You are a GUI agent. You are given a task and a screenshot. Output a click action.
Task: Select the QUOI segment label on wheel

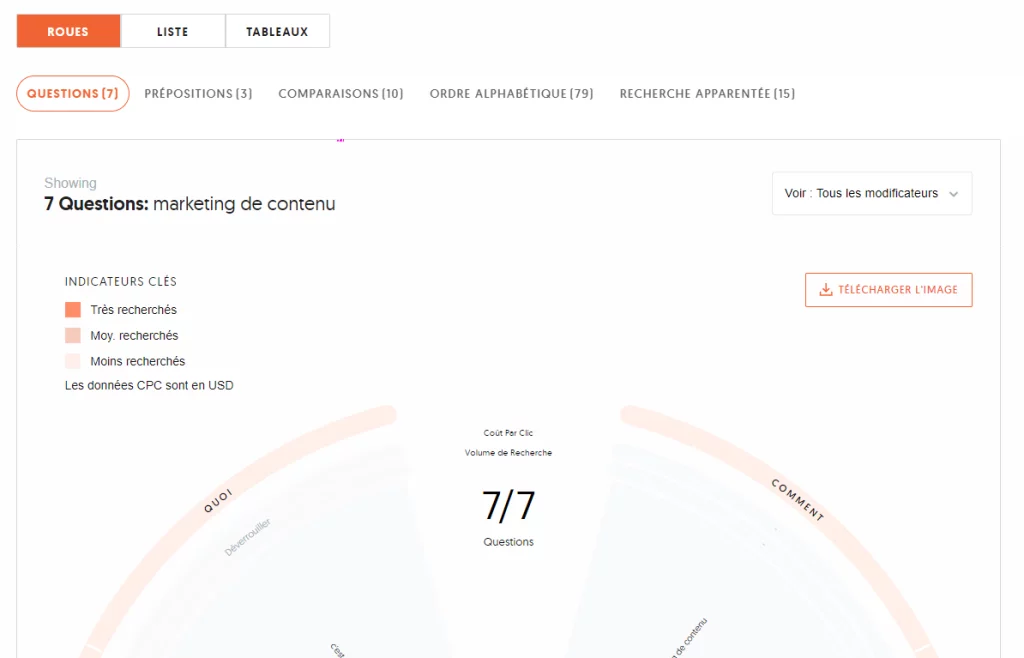[x=218, y=501]
